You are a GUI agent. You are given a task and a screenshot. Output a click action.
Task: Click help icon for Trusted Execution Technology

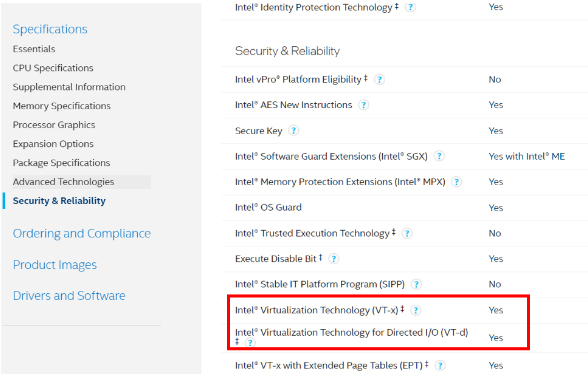point(407,233)
